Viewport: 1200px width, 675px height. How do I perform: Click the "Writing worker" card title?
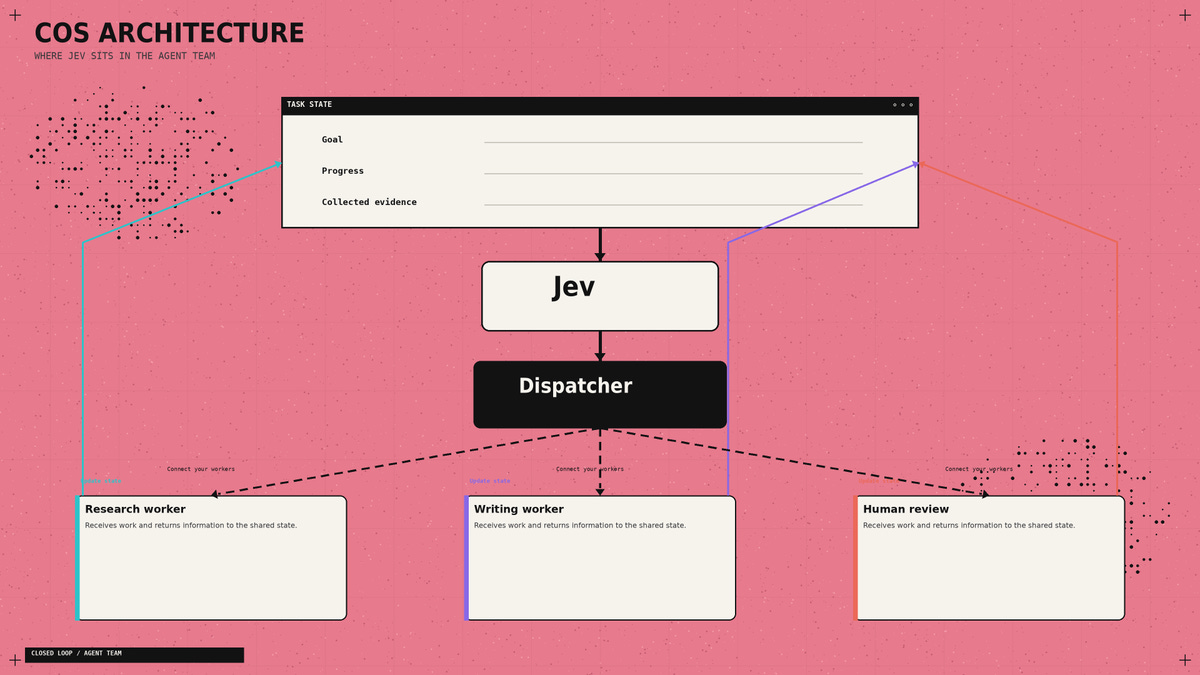(519, 509)
